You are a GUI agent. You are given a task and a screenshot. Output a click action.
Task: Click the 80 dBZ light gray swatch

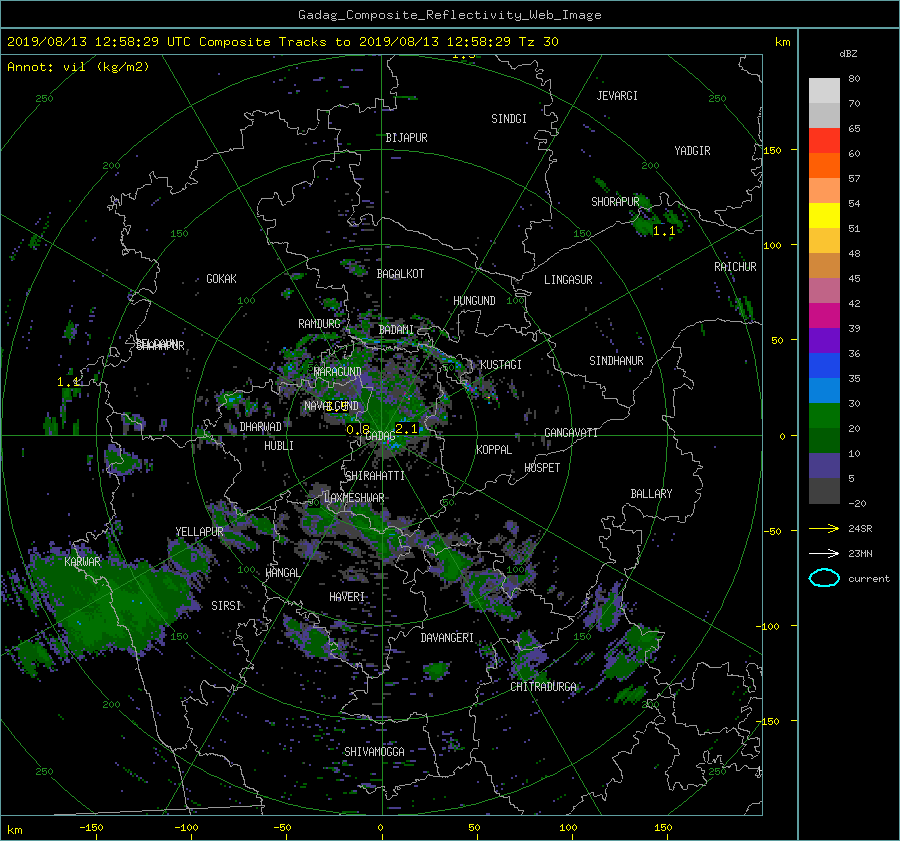tap(824, 90)
